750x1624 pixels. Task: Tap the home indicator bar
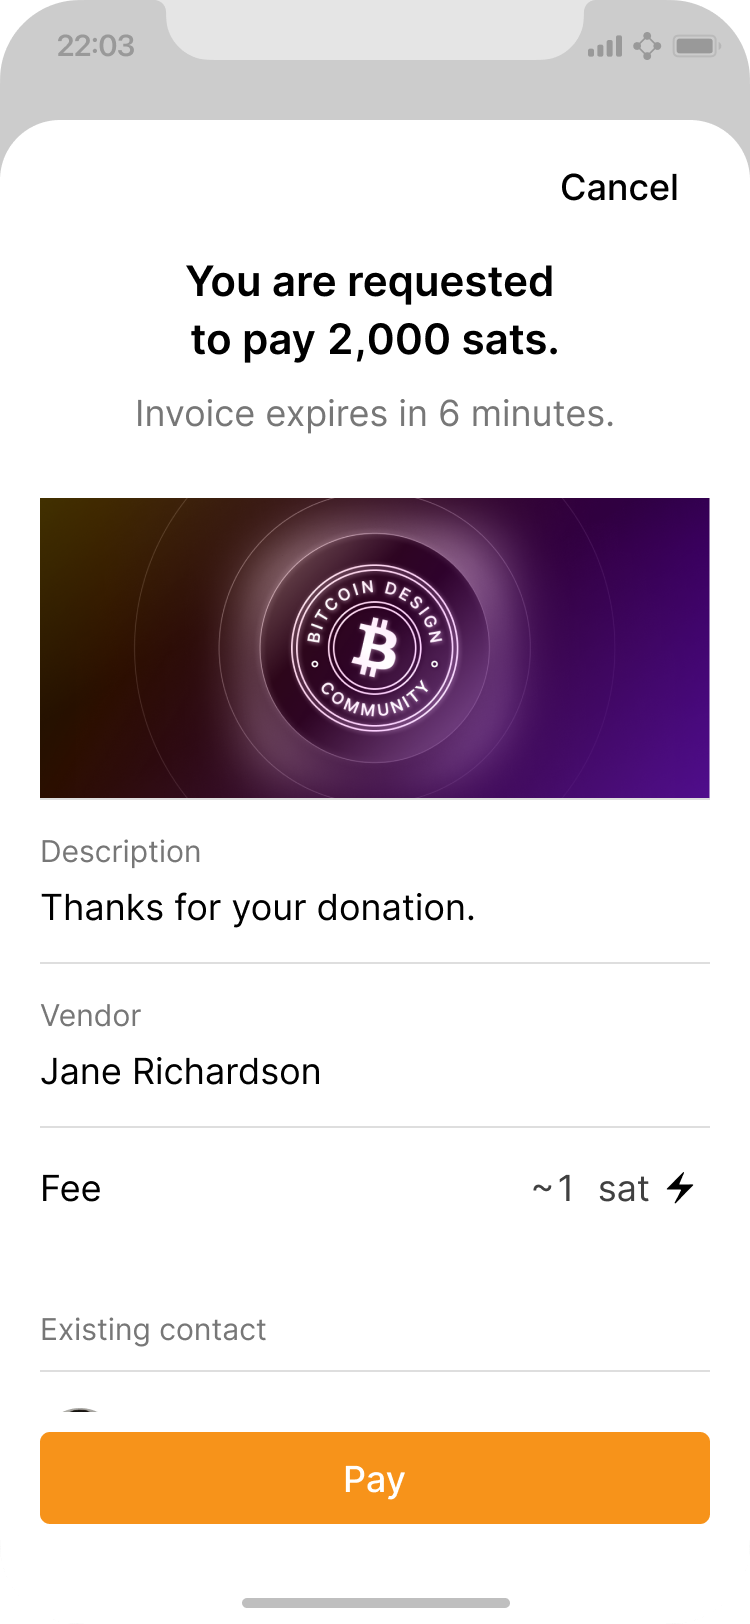375,1602
